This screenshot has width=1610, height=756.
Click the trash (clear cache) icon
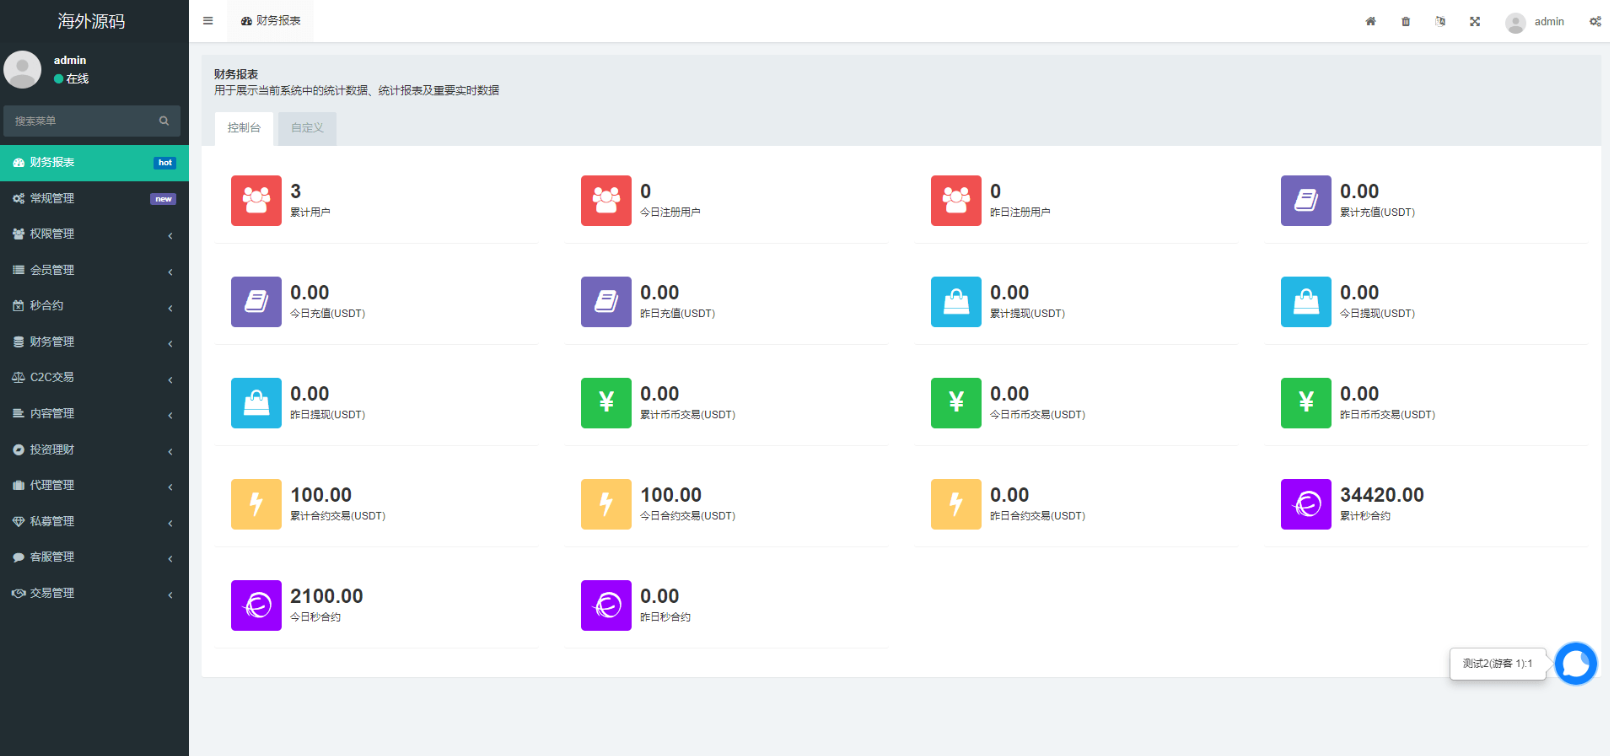tap(1405, 21)
